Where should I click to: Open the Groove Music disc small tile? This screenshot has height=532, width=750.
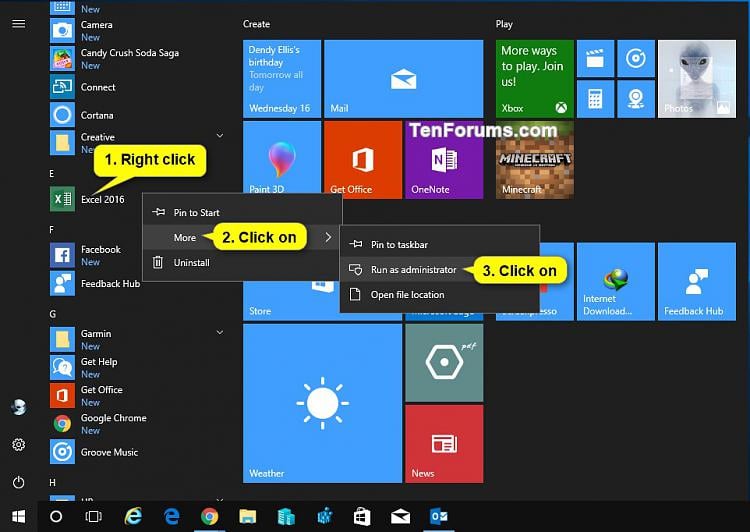636,58
